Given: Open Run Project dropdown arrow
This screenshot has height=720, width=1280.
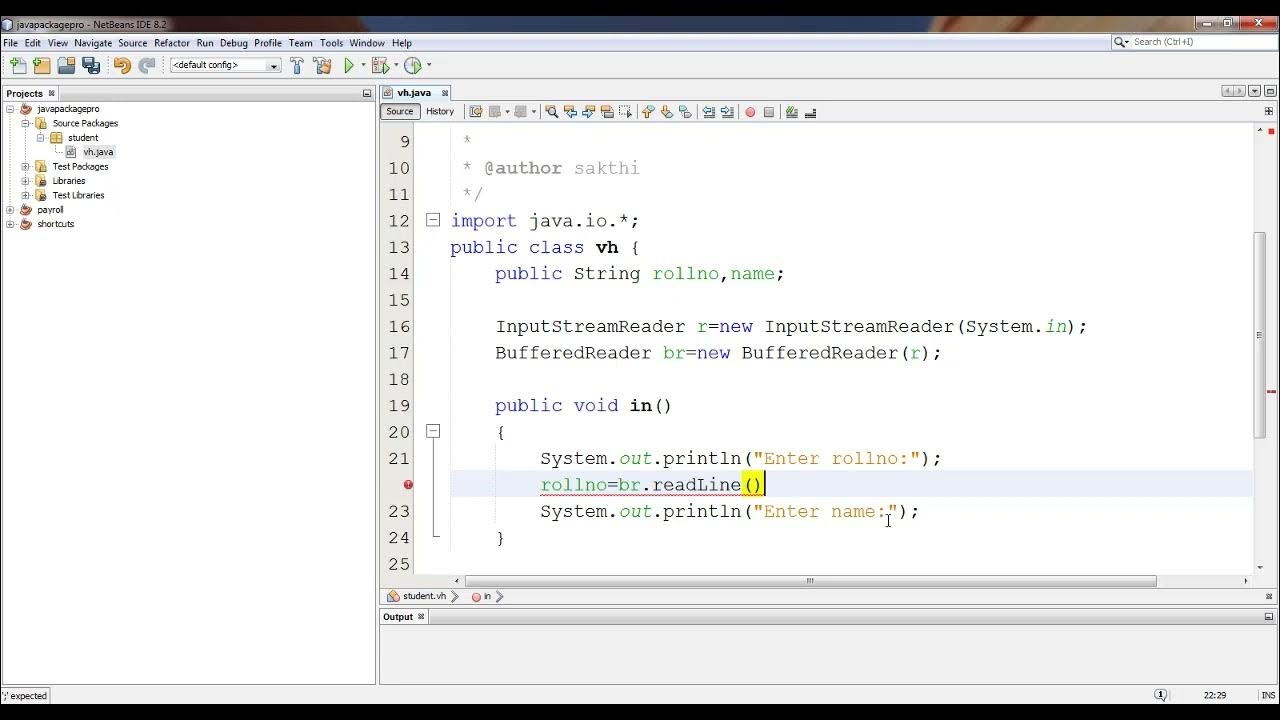Looking at the screenshot, I should 363,65.
